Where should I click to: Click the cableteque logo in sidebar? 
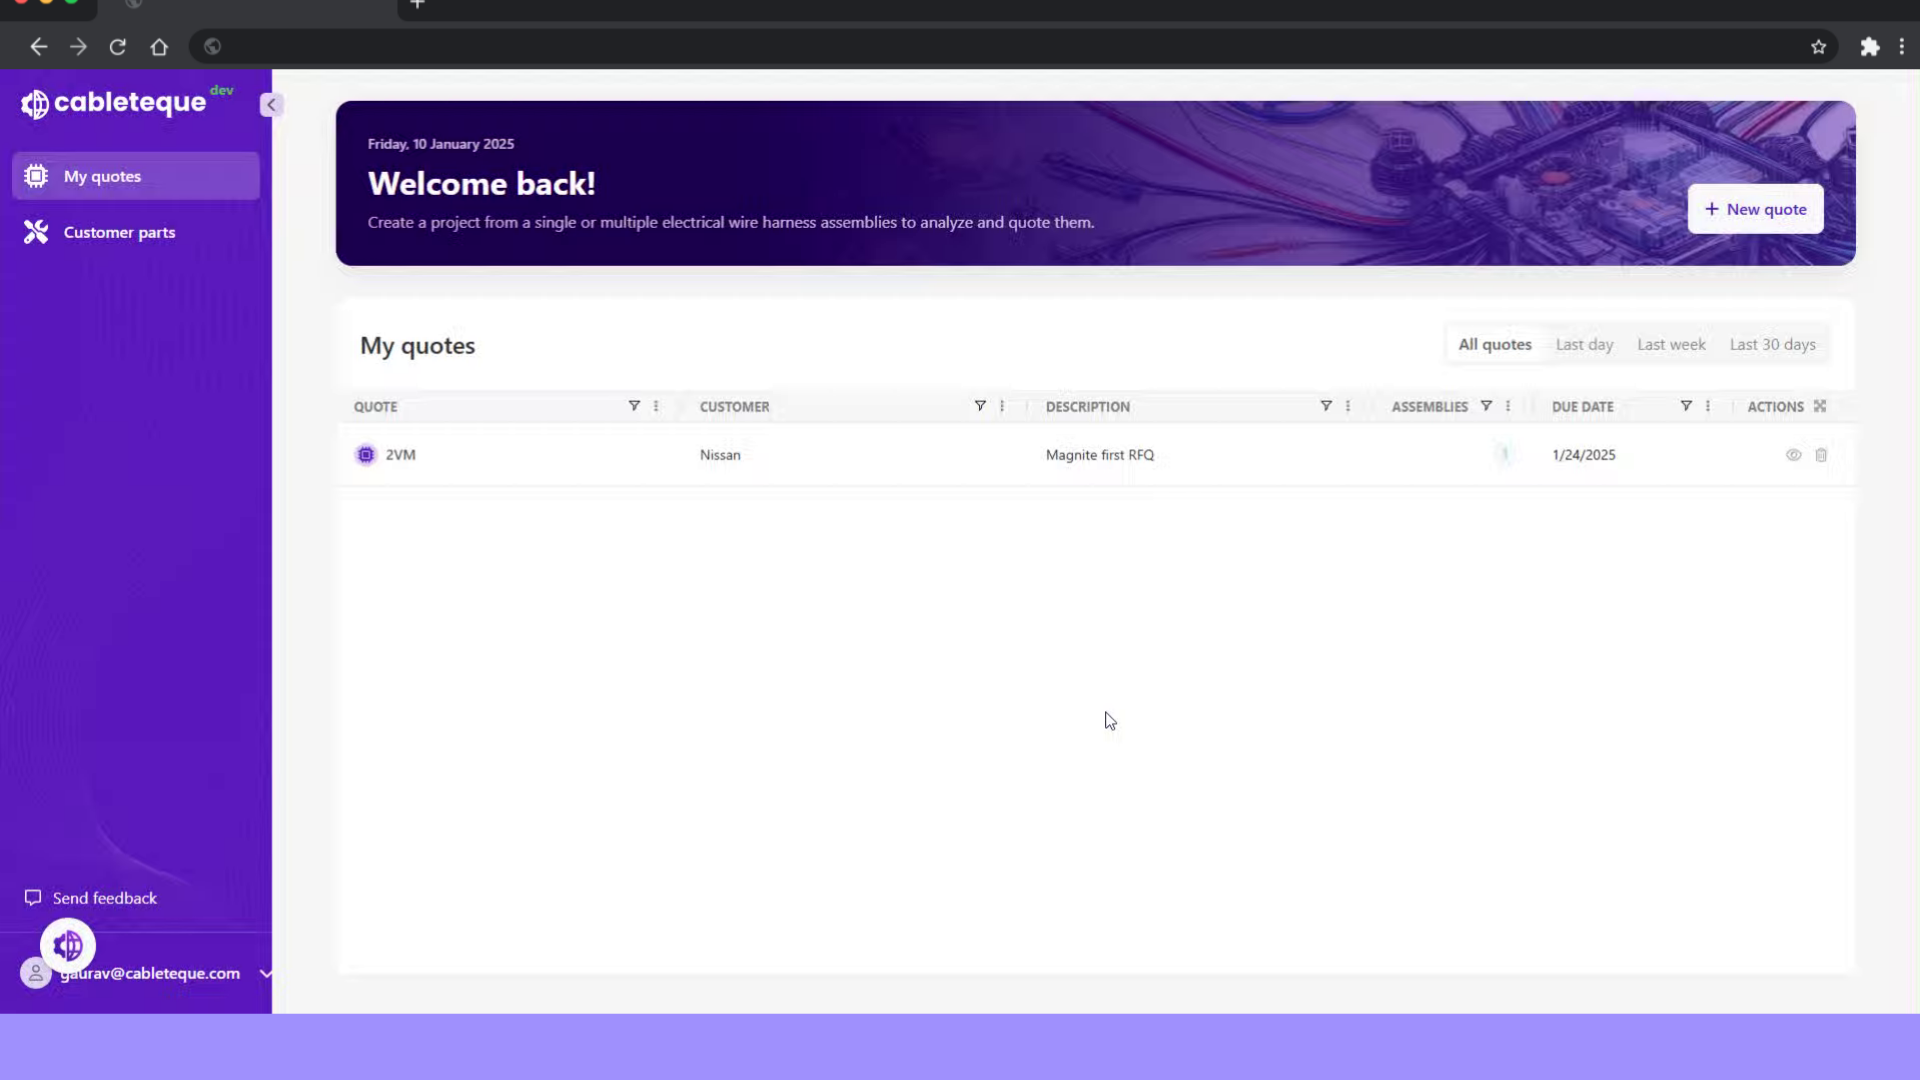114,103
